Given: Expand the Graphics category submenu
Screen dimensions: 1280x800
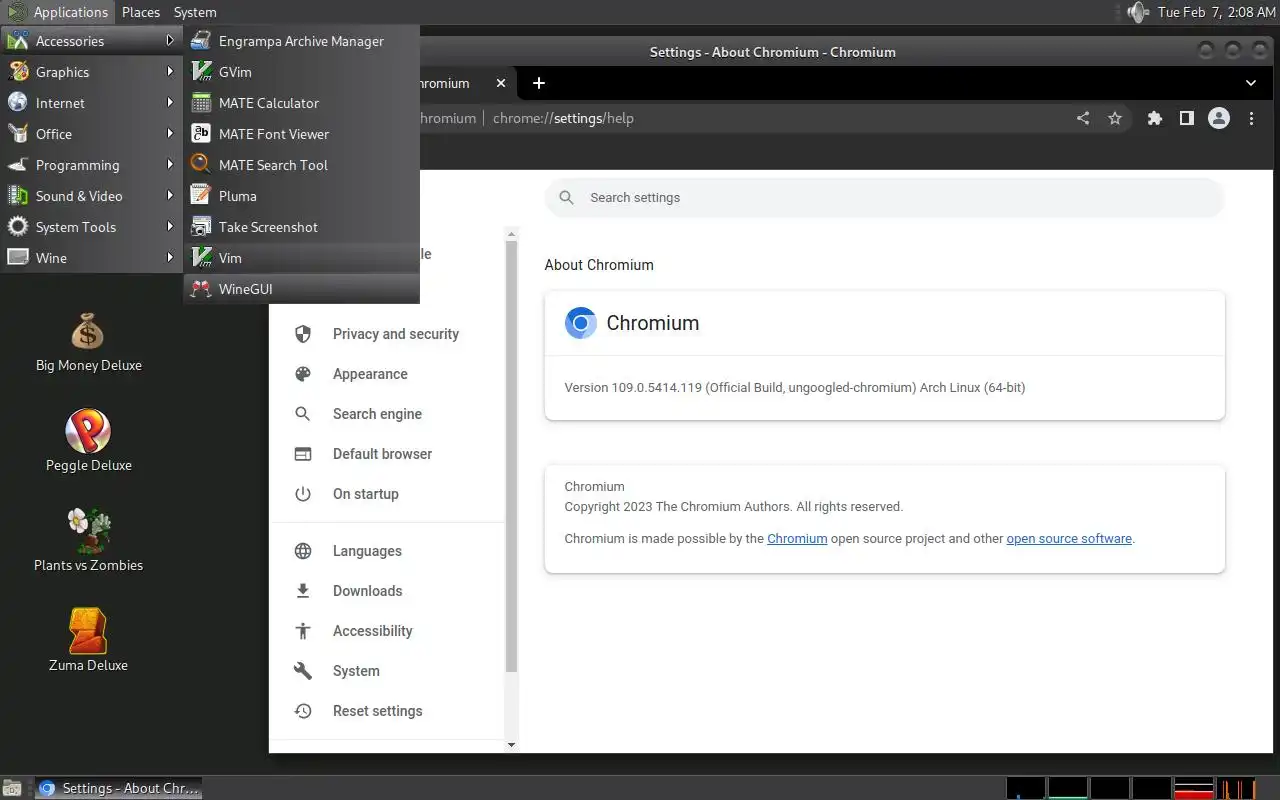Looking at the screenshot, I should [91, 72].
